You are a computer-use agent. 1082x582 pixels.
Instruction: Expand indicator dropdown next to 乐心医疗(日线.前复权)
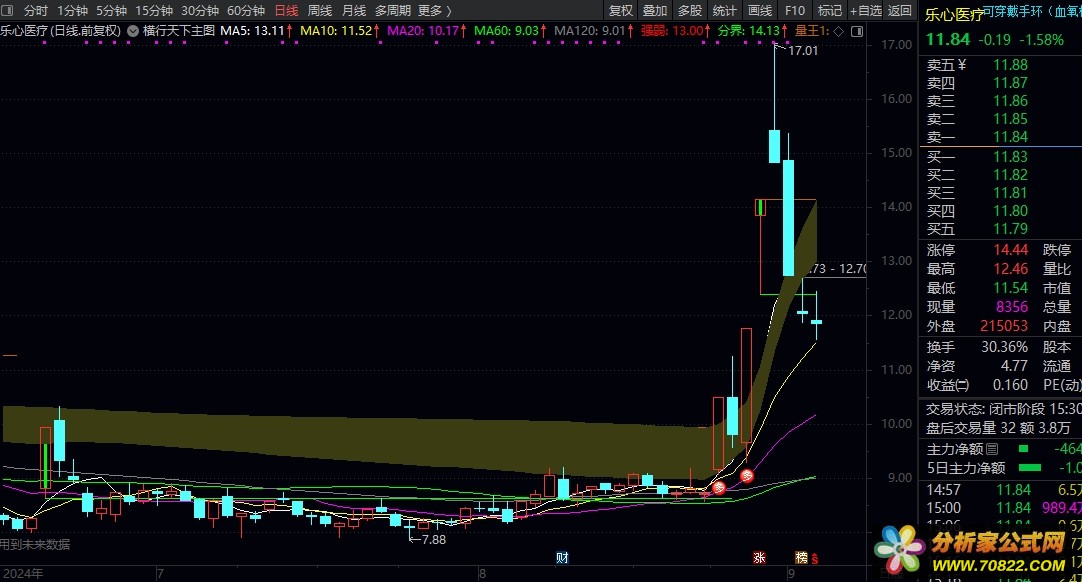point(132,31)
